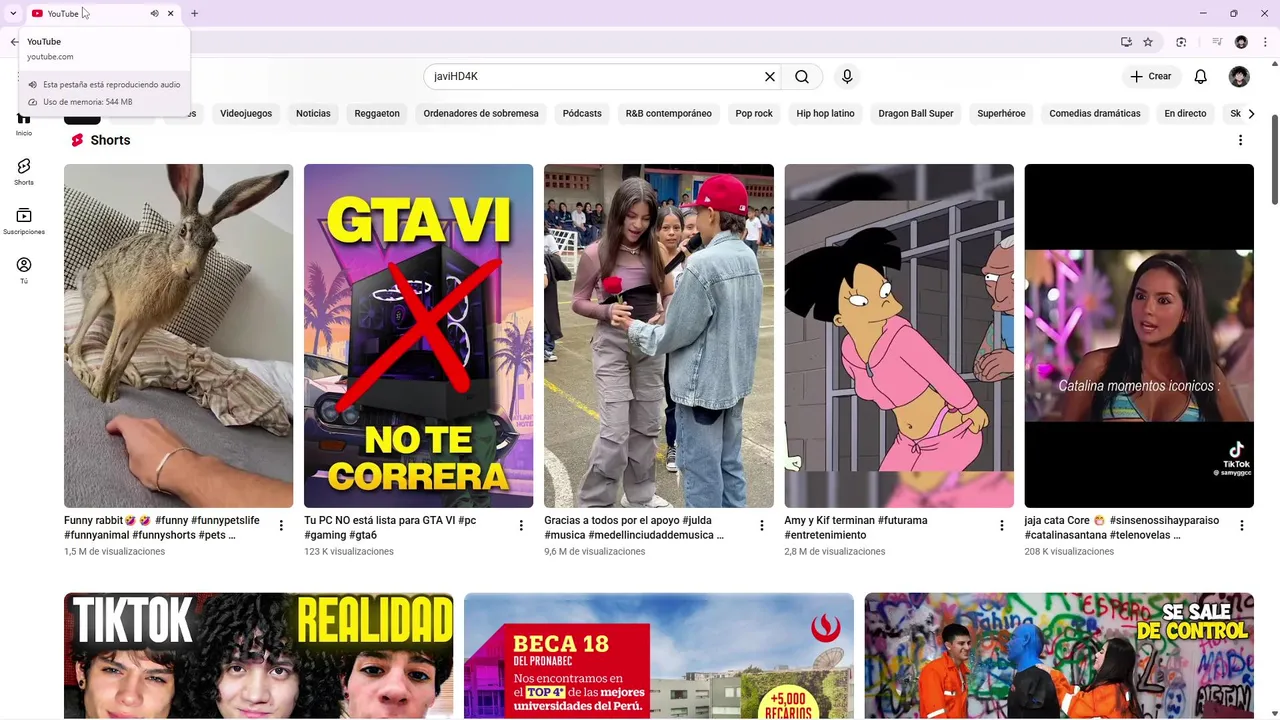Select the Dragon Ball Super chip
The image size is (1280, 720).
click(x=916, y=113)
